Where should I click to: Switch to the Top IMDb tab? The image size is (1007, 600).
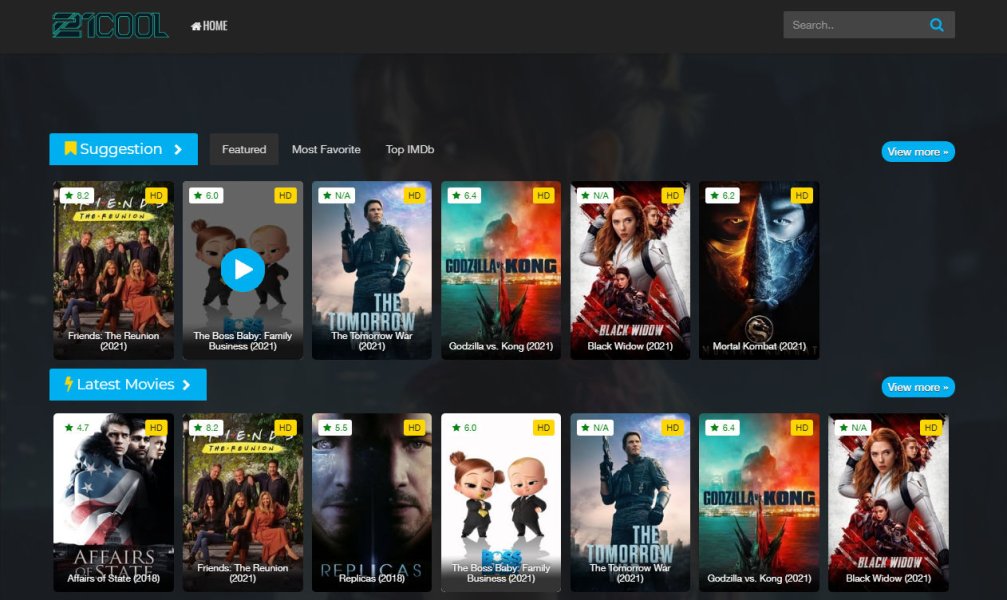(x=410, y=149)
